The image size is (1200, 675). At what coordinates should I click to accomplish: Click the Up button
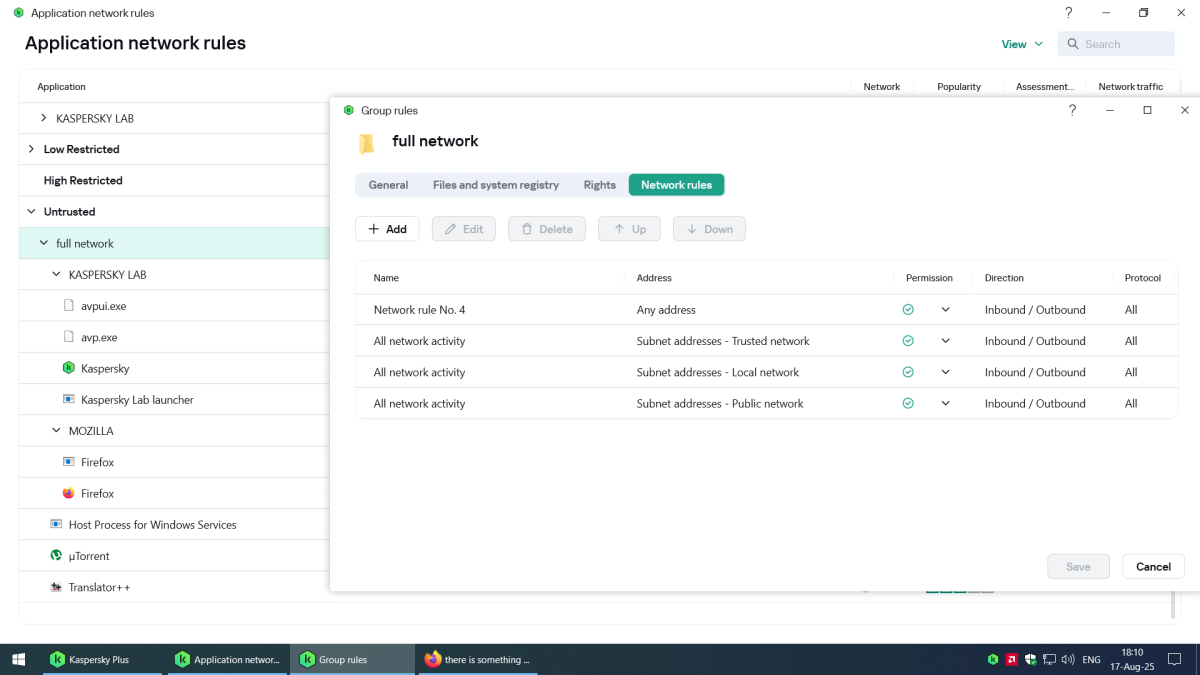click(x=630, y=229)
